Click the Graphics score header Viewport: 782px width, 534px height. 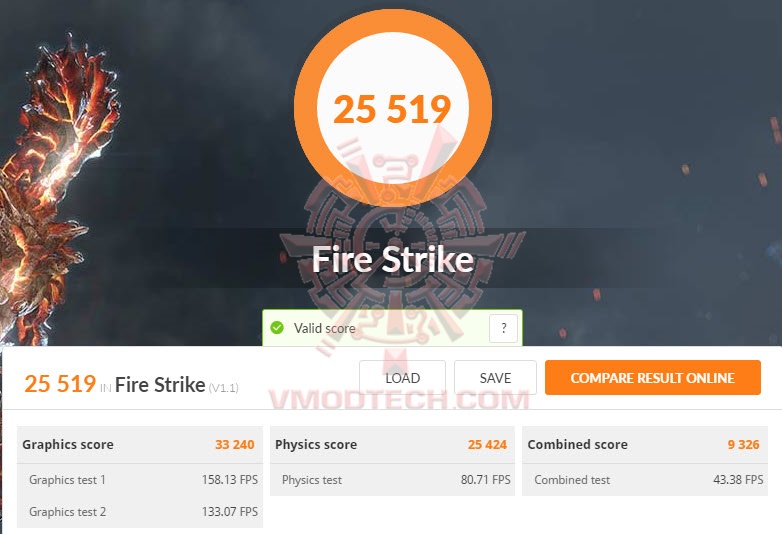point(68,444)
